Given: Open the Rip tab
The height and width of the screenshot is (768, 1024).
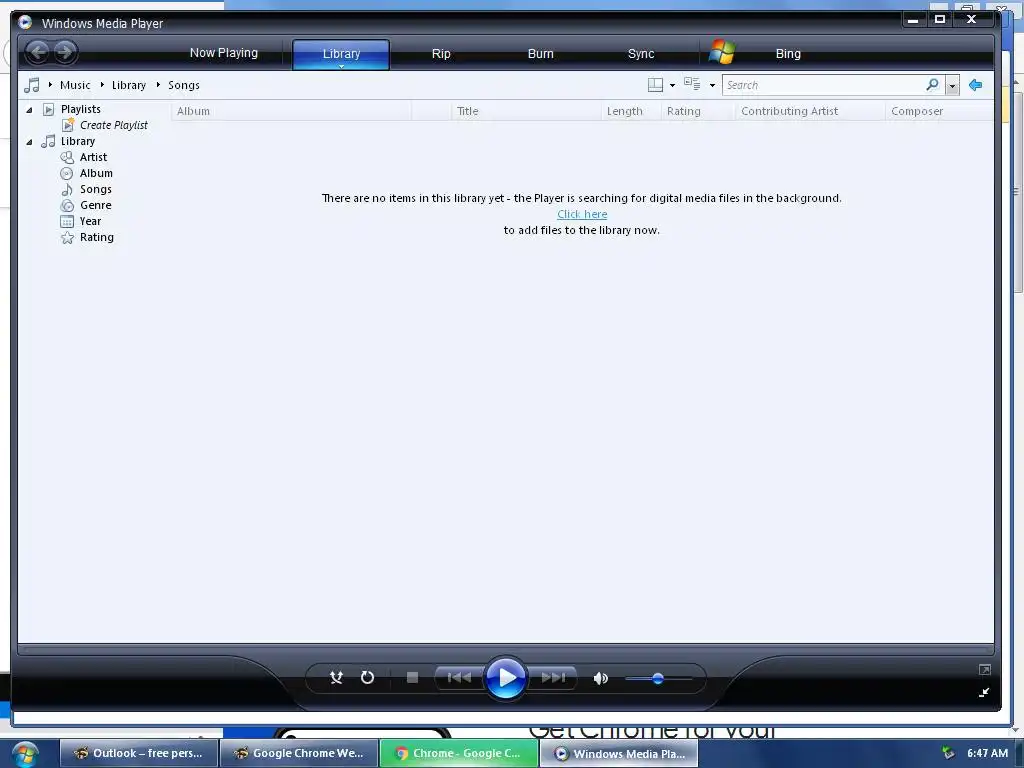Looking at the screenshot, I should pyautogui.click(x=441, y=54).
